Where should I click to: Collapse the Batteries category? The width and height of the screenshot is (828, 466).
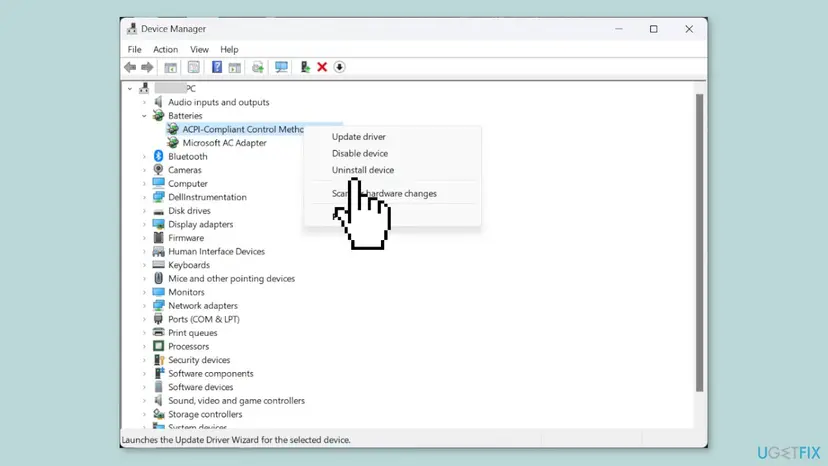coord(144,115)
